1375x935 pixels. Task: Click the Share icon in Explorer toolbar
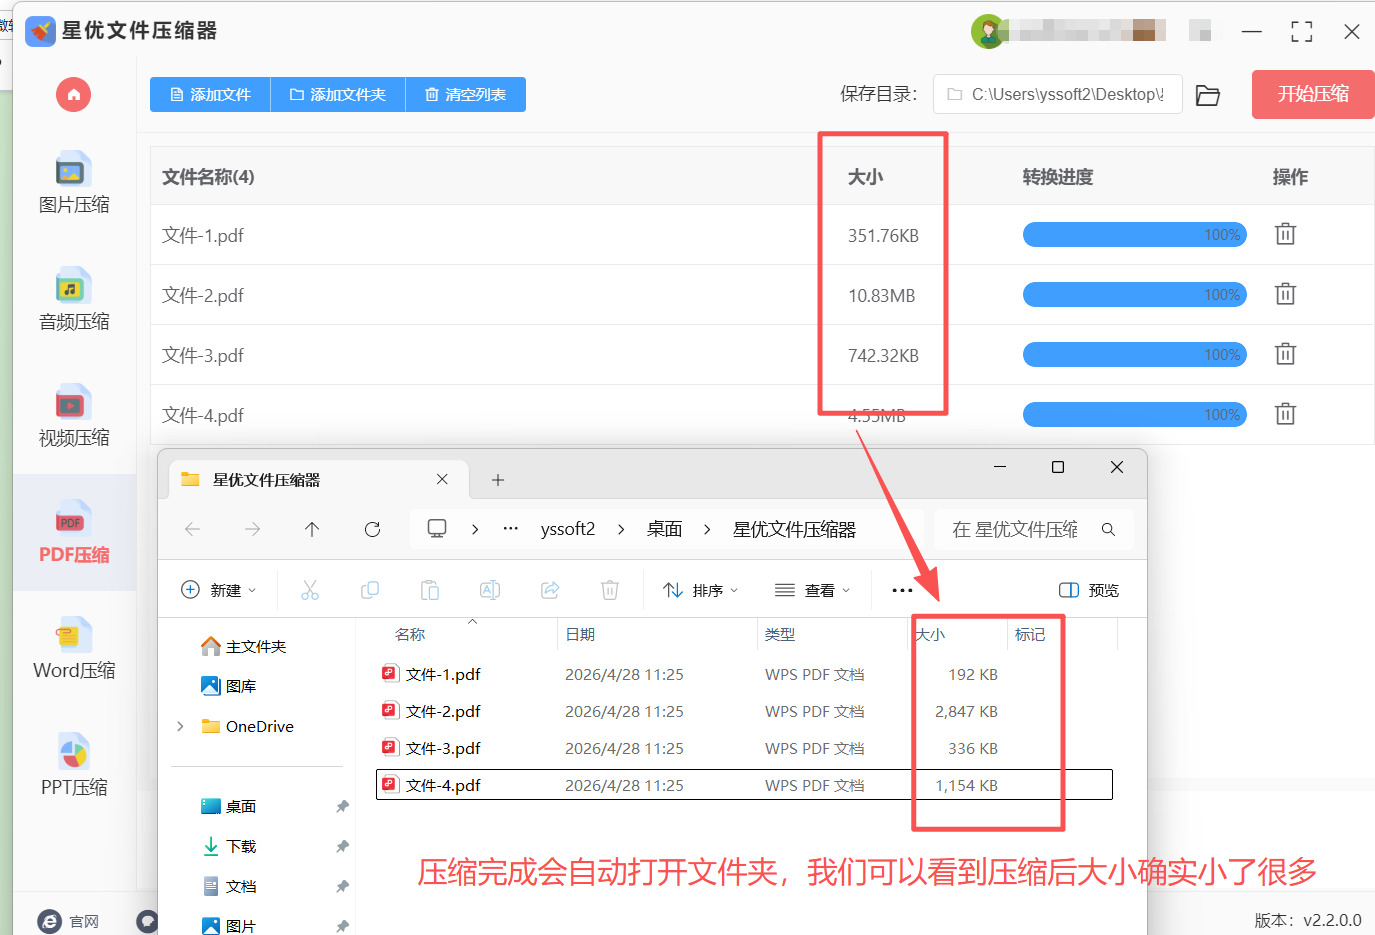point(550,590)
